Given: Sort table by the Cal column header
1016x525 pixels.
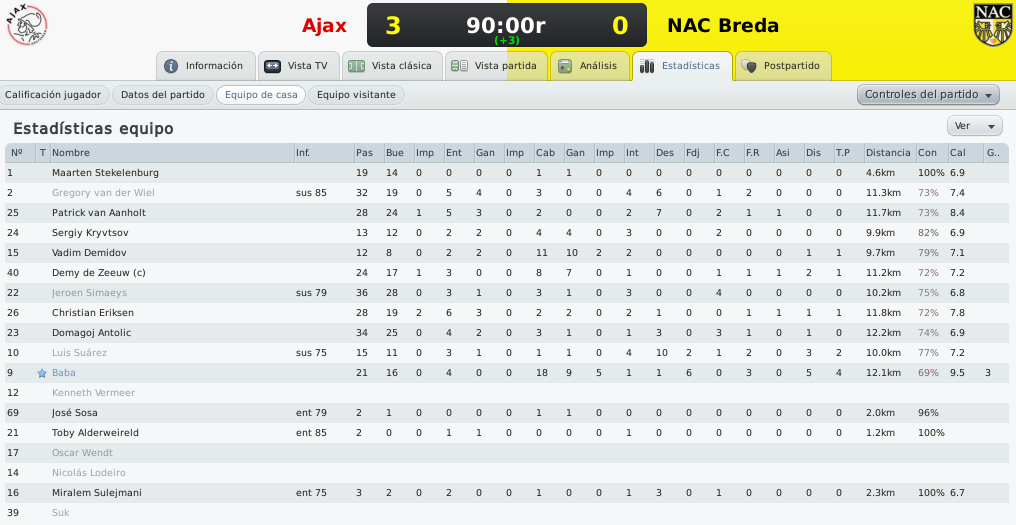Looking at the screenshot, I should coord(957,153).
